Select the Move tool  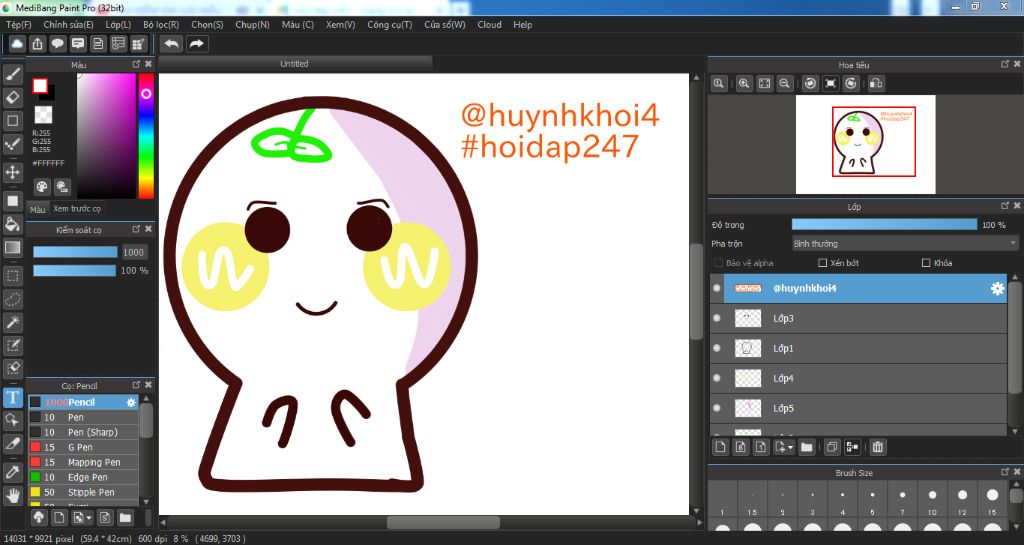(12, 172)
